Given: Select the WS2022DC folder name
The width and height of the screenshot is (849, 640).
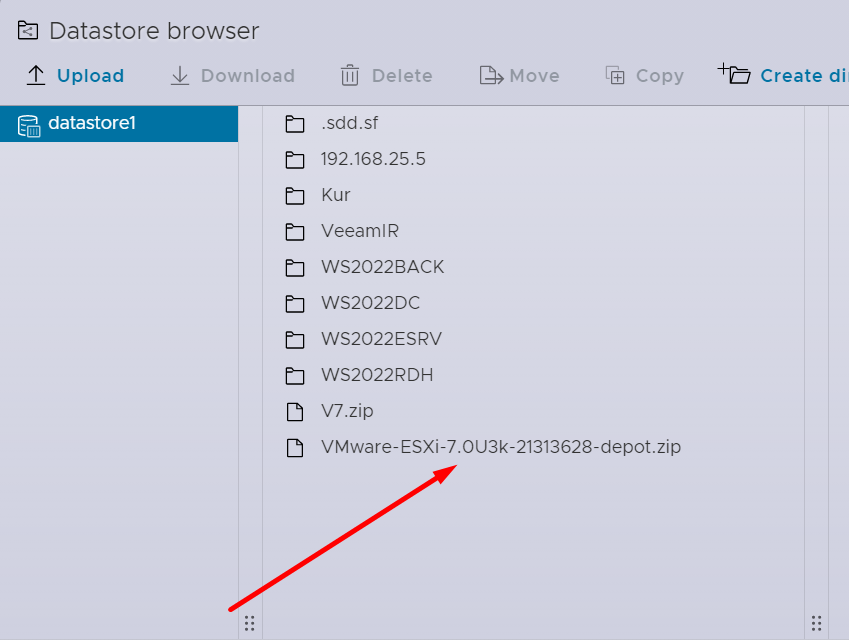Looking at the screenshot, I should (371, 303).
